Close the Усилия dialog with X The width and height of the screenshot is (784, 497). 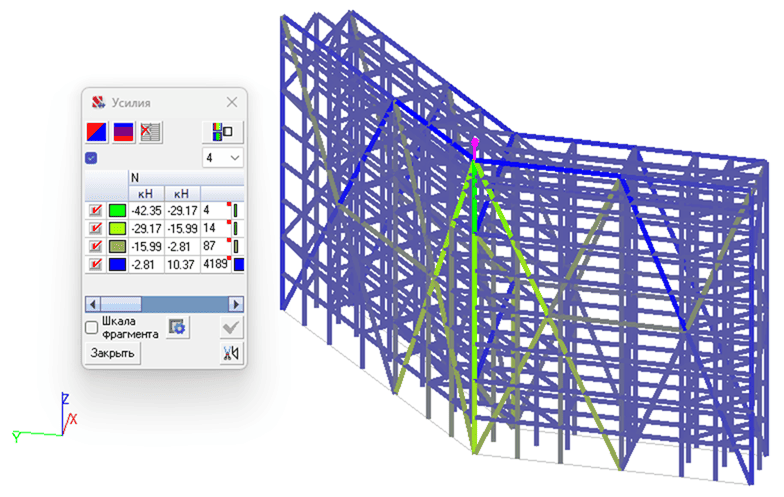click(232, 102)
